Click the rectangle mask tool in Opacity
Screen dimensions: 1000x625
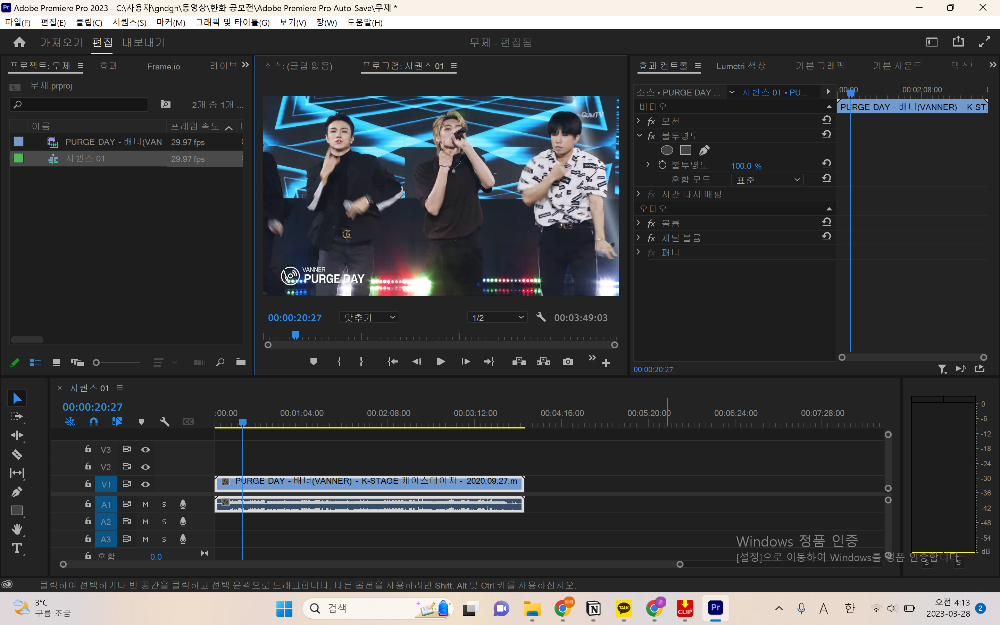pyautogui.click(x=686, y=151)
